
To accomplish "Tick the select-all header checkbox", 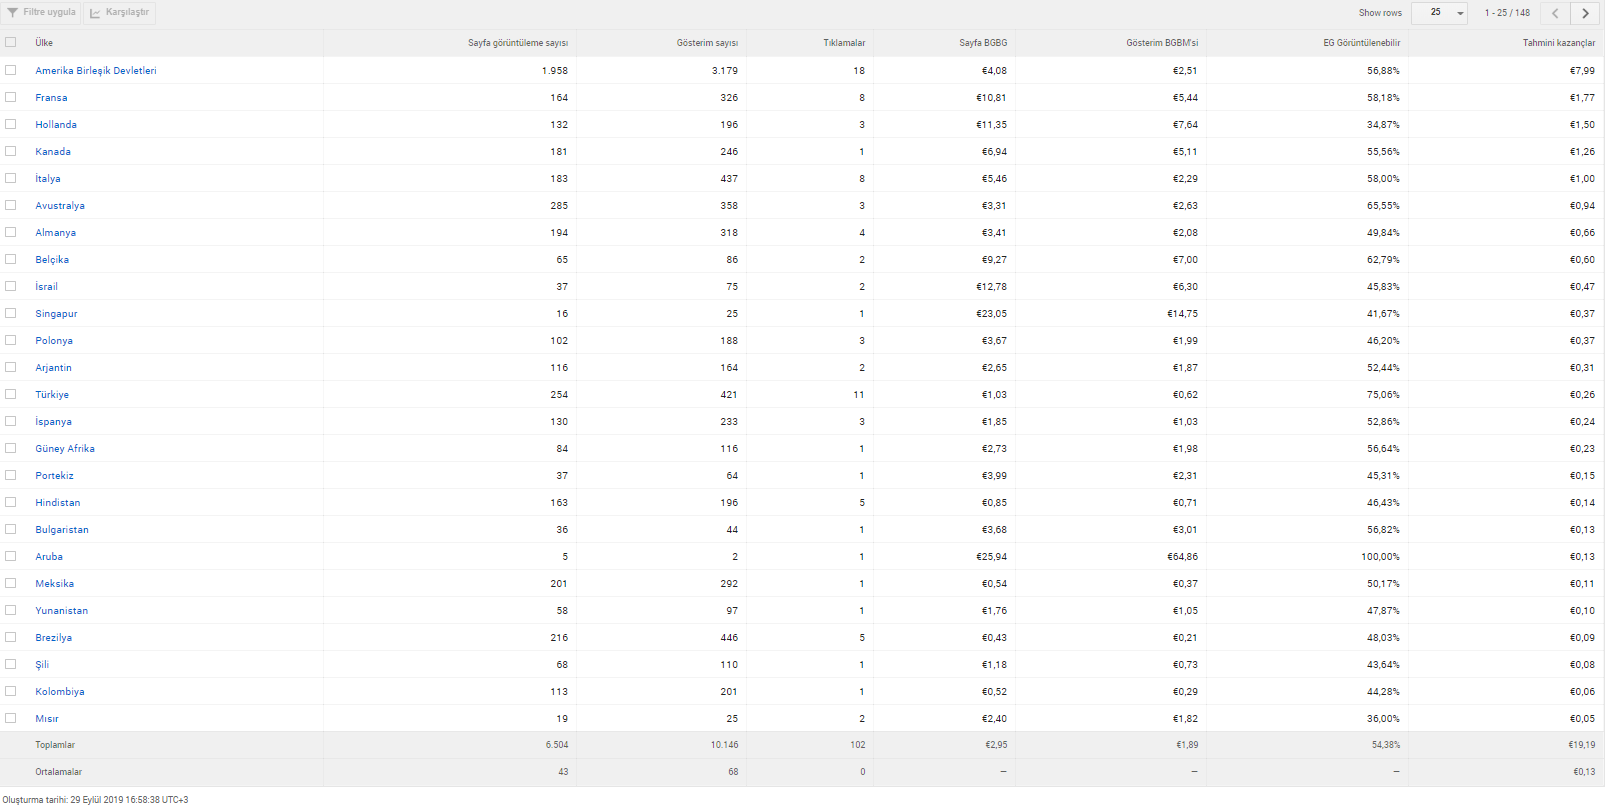I will (x=11, y=42).
